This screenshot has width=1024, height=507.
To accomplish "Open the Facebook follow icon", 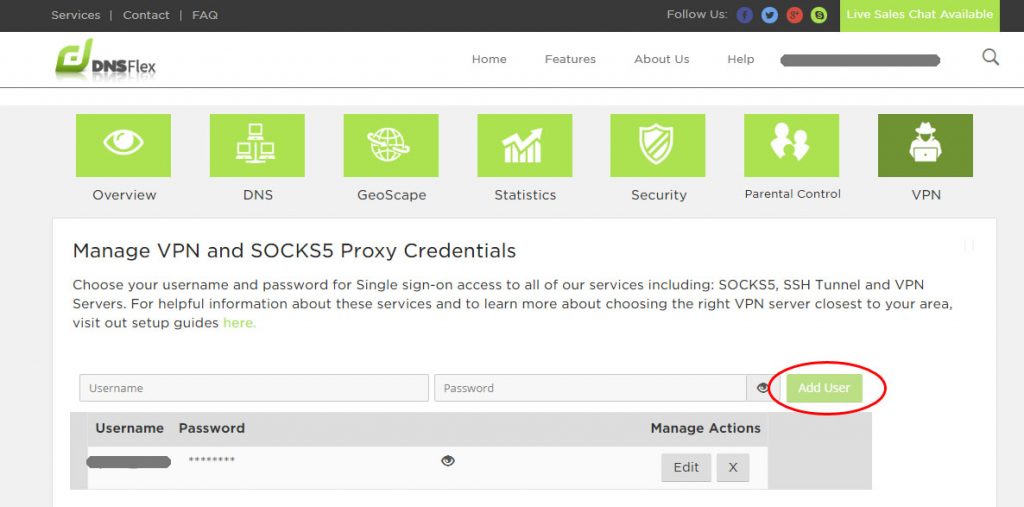I will click(744, 15).
